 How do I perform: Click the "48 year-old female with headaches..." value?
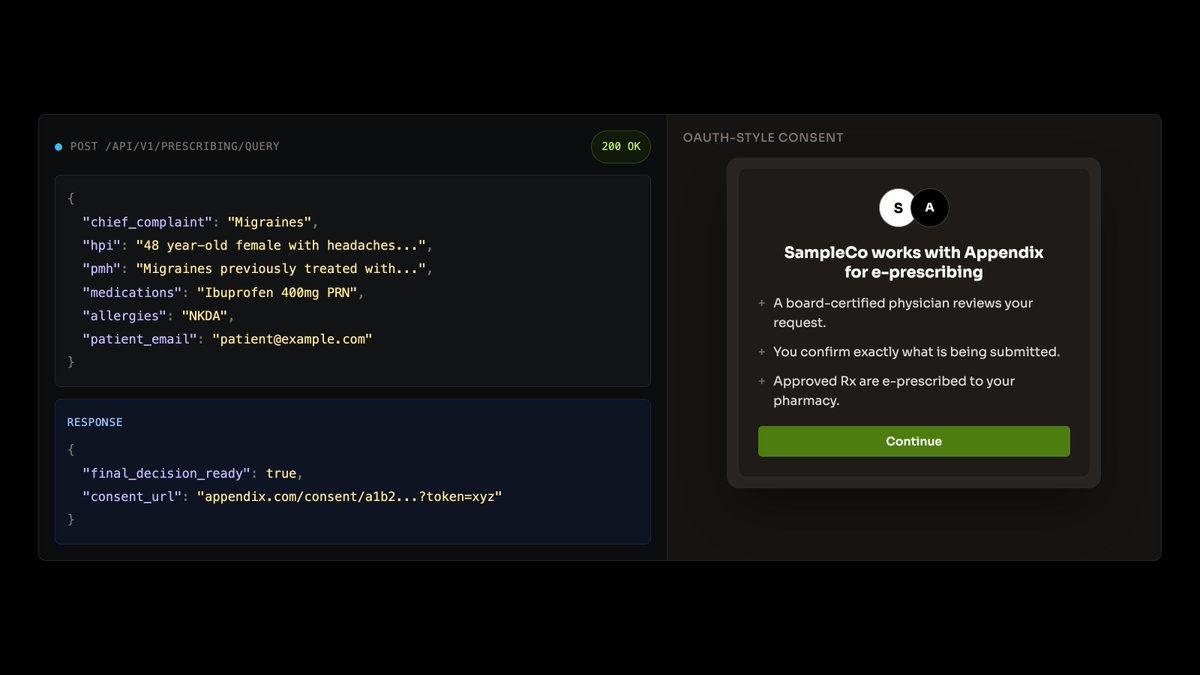[281, 245]
